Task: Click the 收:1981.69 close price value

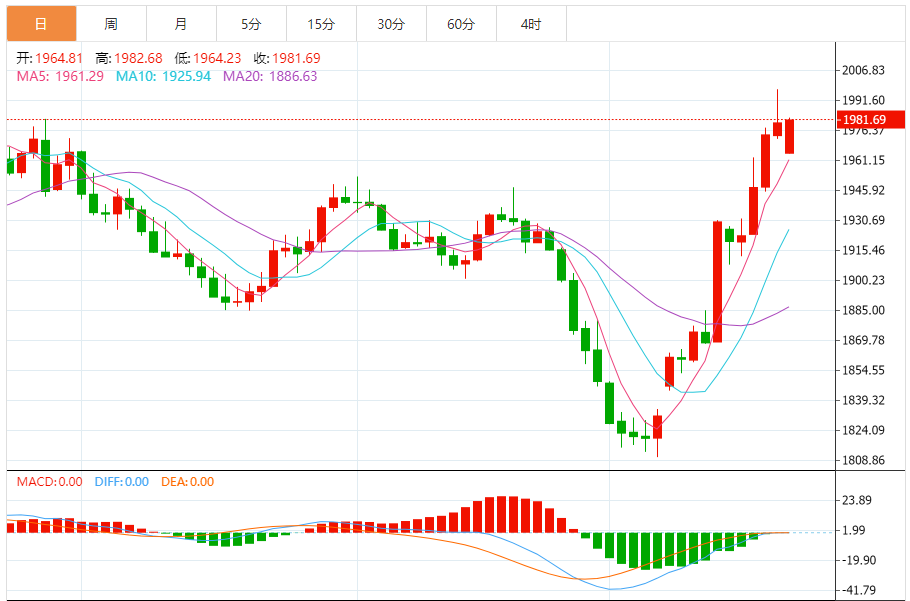Action: [287, 58]
